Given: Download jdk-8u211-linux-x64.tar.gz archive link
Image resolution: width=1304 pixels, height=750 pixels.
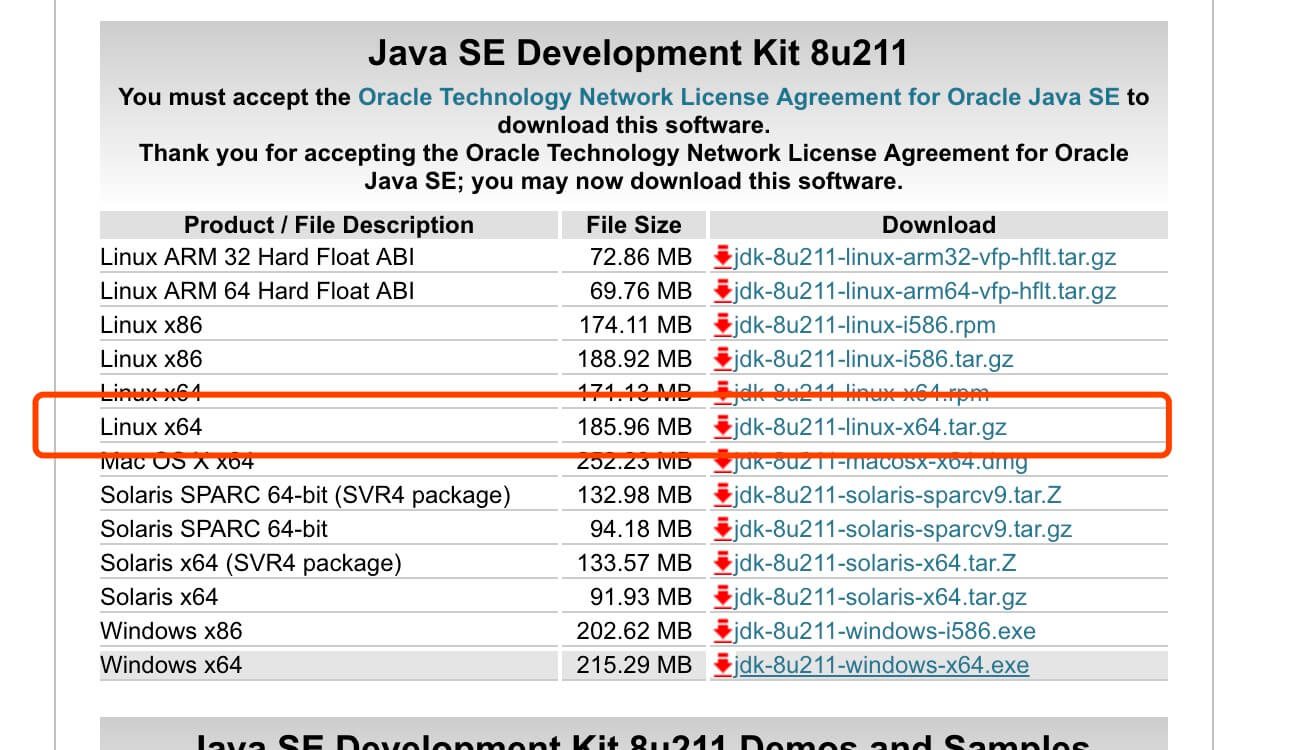Looking at the screenshot, I should point(870,428).
